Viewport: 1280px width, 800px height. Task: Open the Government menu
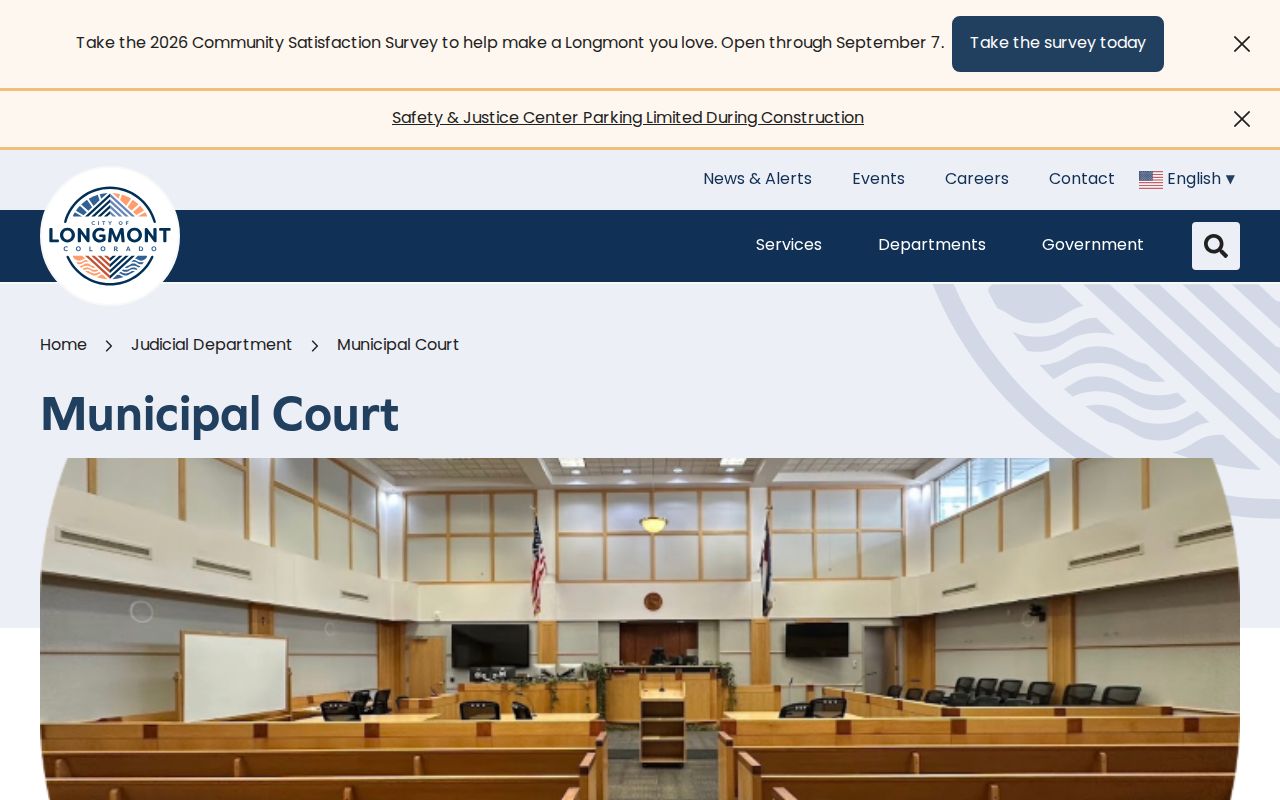pos(1093,245)
